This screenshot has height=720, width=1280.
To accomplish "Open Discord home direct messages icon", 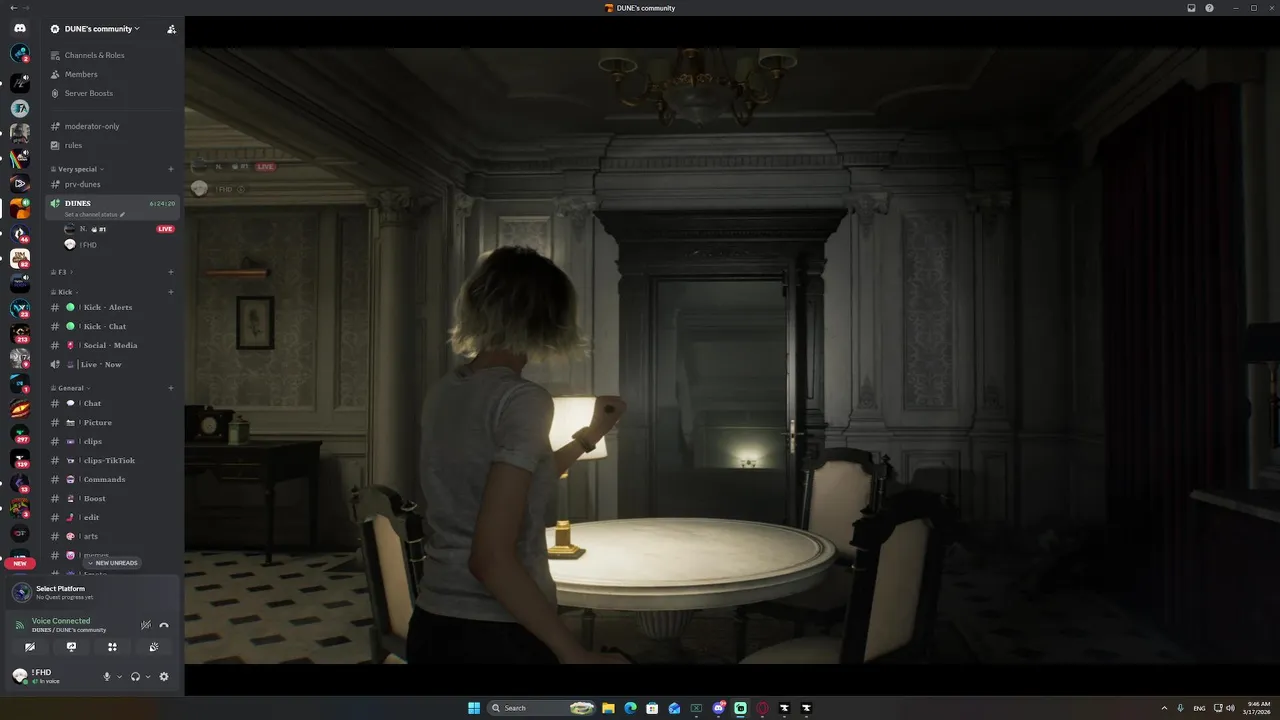I will [20, 28].
